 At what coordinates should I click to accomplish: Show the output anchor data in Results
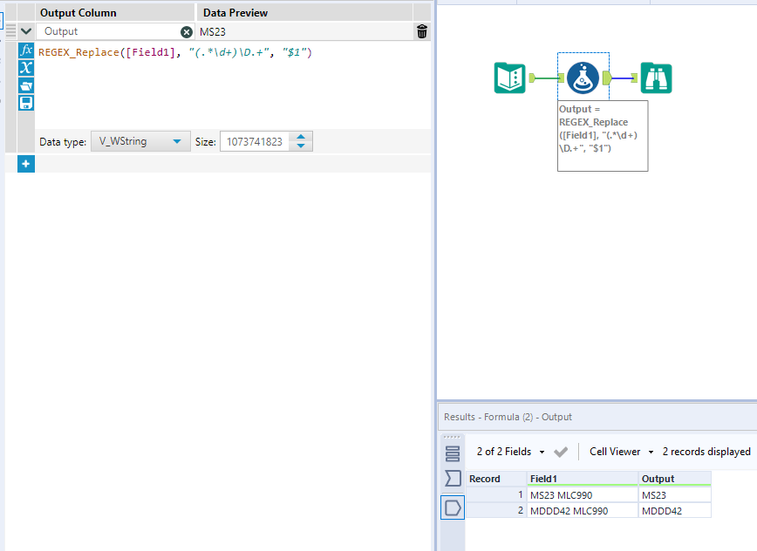pyautogui.click(x=452, y=508)
